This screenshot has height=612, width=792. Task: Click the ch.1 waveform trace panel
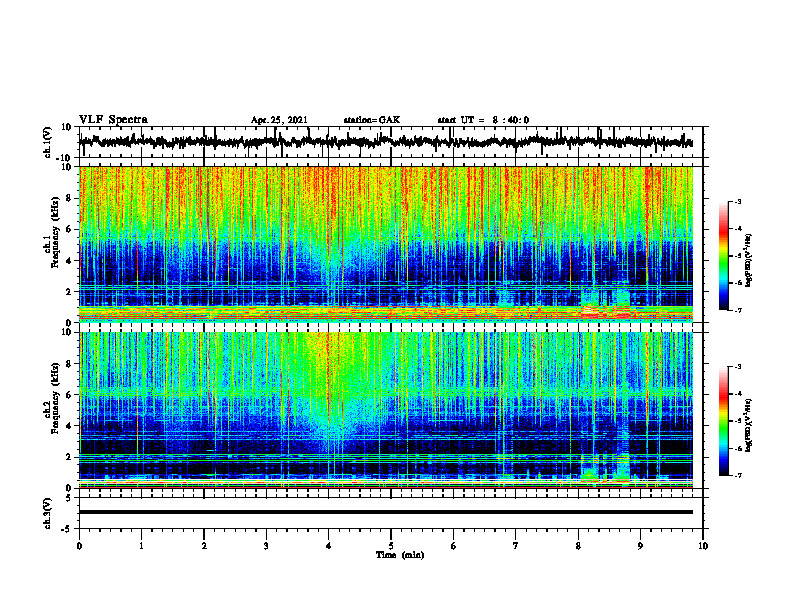point(391,142)
